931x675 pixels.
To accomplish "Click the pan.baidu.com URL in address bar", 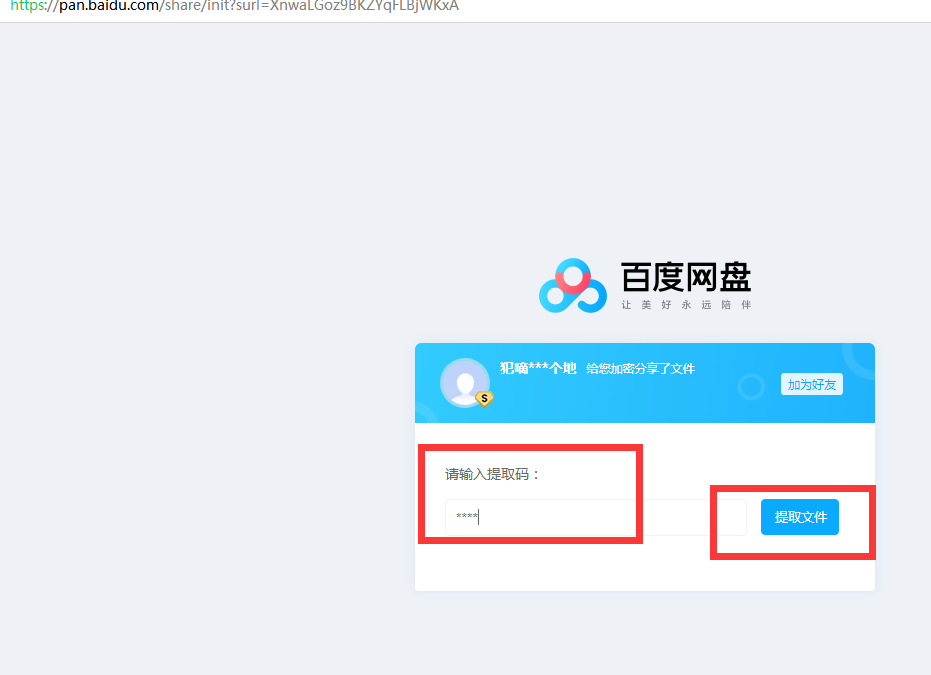I will click(x=235, y=6).
